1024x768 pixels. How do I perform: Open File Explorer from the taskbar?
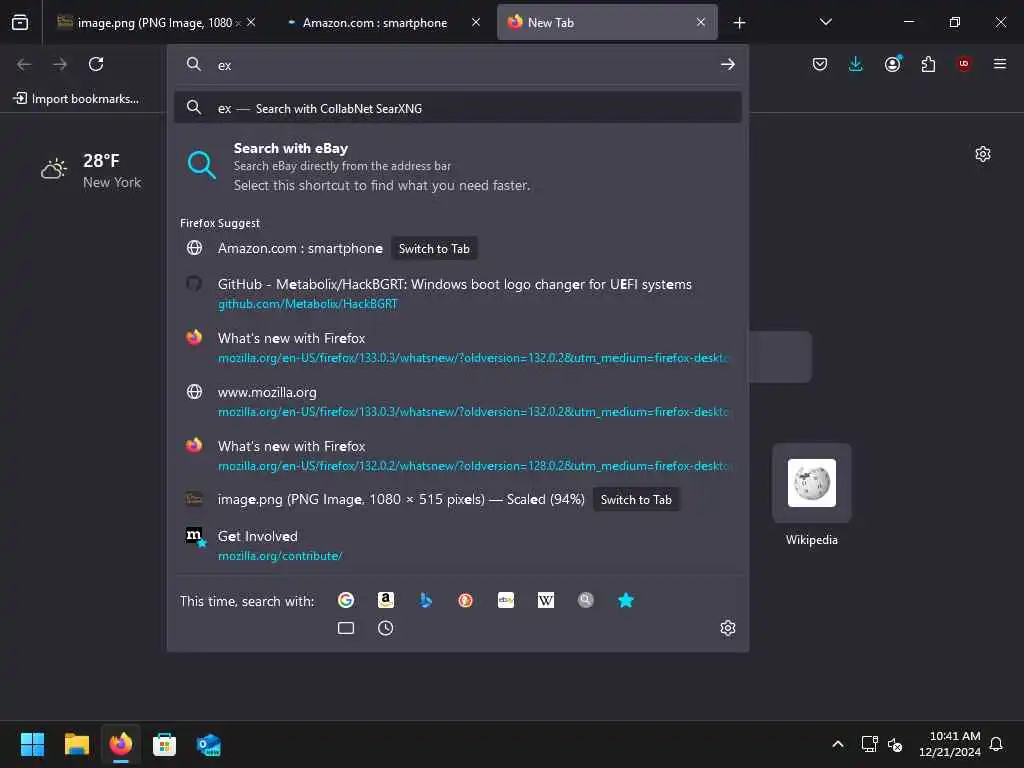(76, 744)
